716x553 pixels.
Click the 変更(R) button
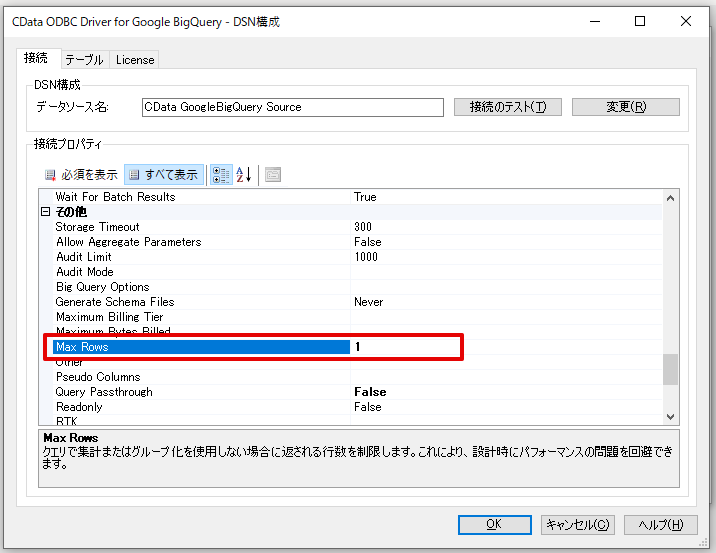point(626,107)
